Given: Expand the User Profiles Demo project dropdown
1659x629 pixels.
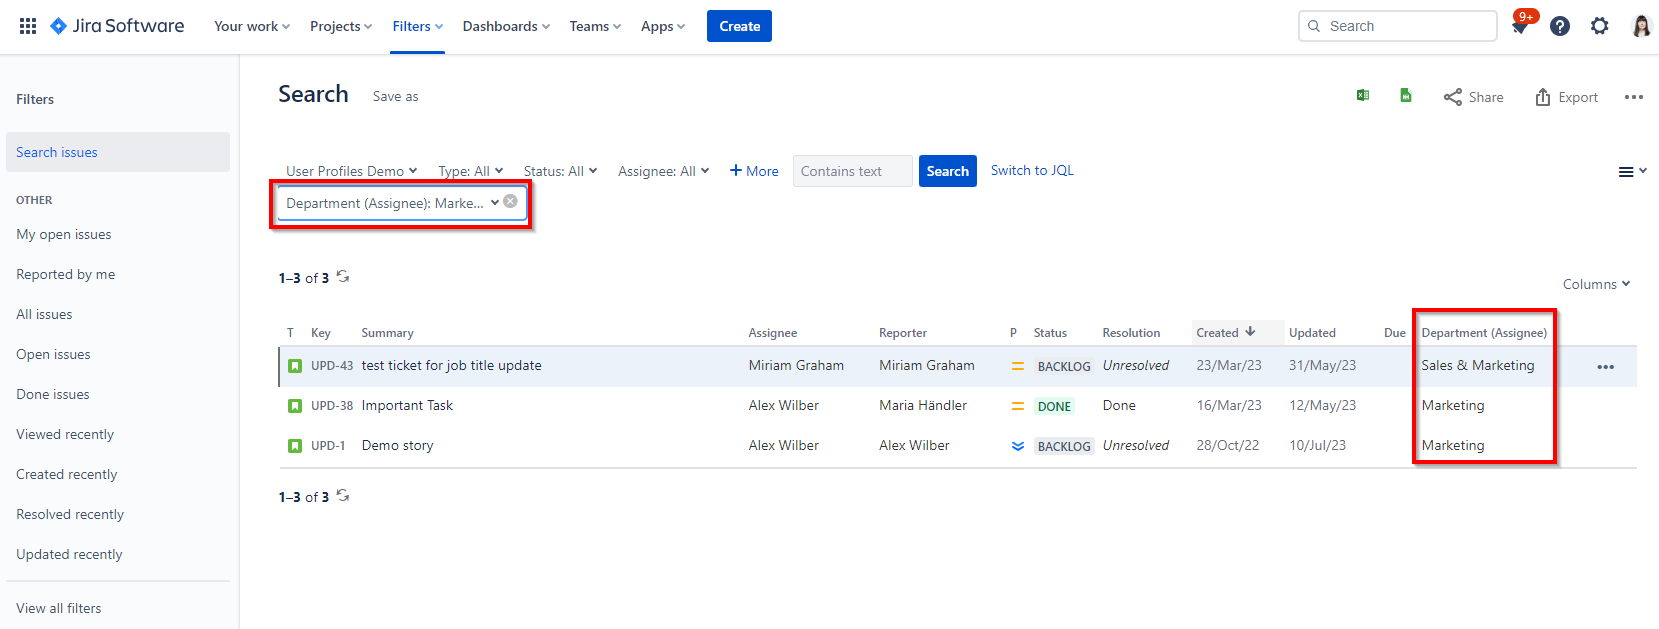Looking at the screenshot, I should pyautogui.click(x=351, y=171).
